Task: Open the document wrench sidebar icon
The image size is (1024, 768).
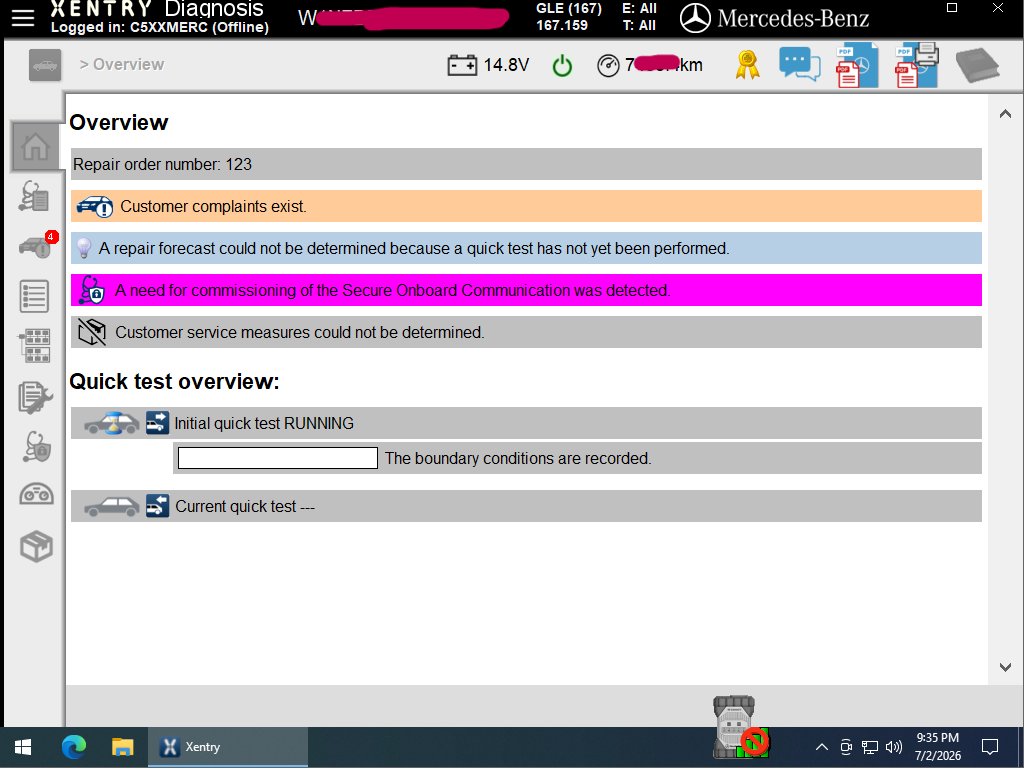Action: coord(35,397)
